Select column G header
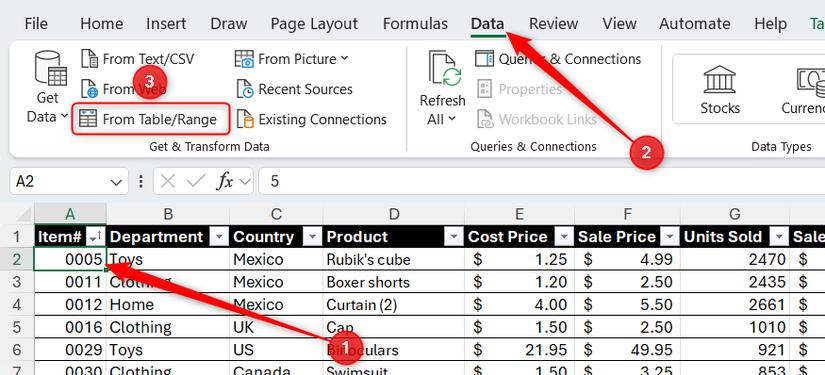Viewport: 825px width, 375px height. pyautogui.click(x=735, y=214)
